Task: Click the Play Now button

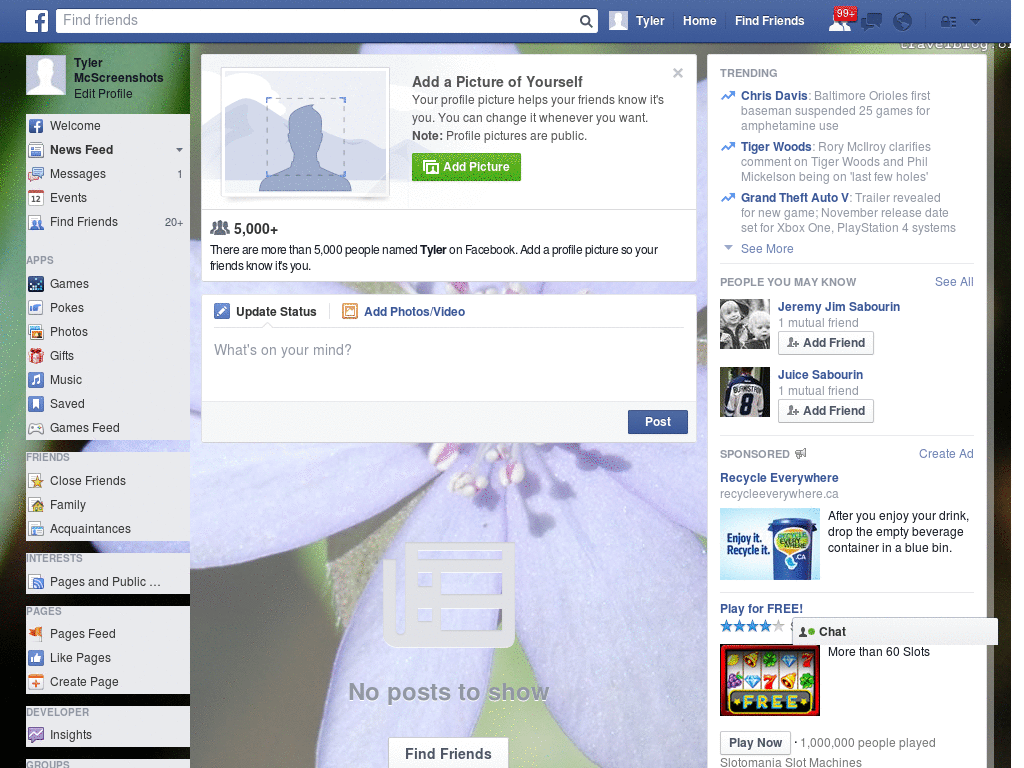Action: [755, 743]
